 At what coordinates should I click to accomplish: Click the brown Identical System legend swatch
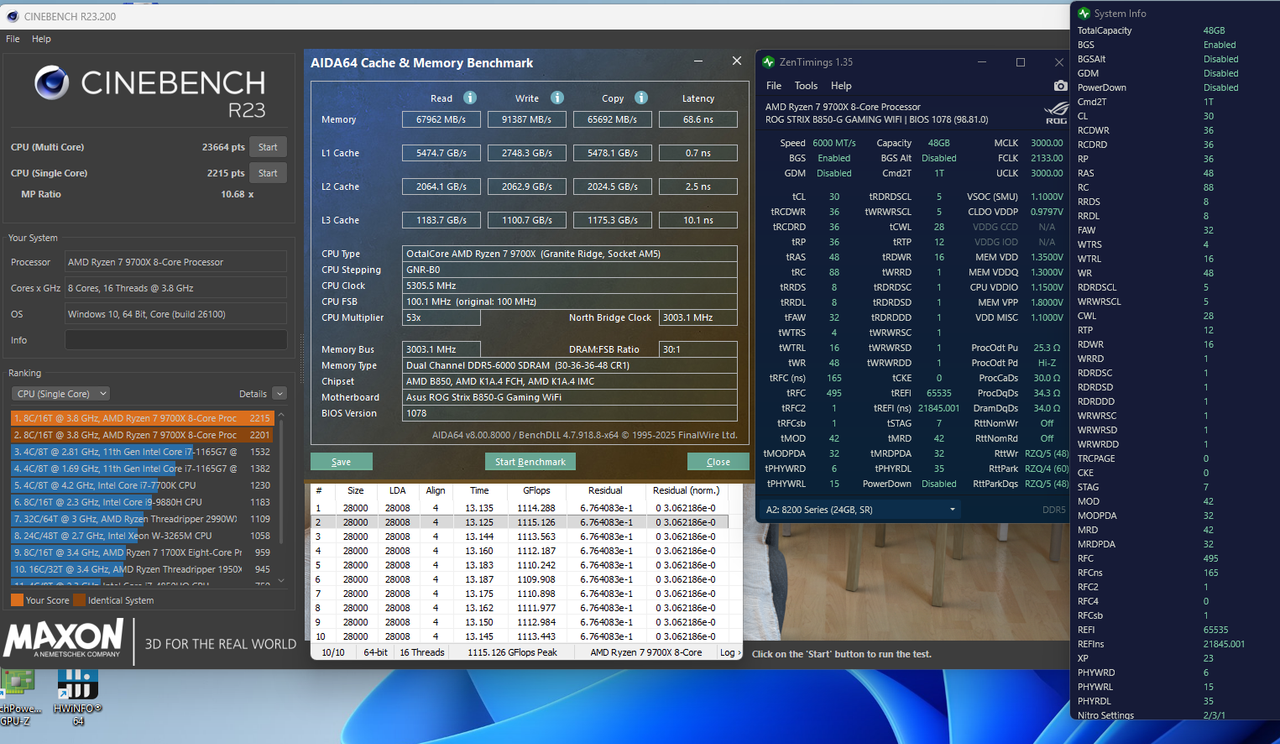coord(78,600)
